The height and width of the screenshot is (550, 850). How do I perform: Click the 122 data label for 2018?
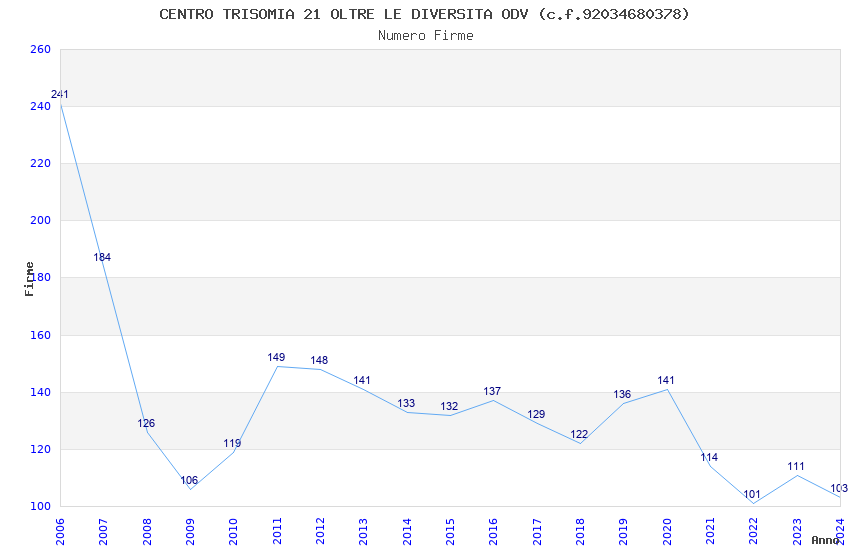click(579, 435)
